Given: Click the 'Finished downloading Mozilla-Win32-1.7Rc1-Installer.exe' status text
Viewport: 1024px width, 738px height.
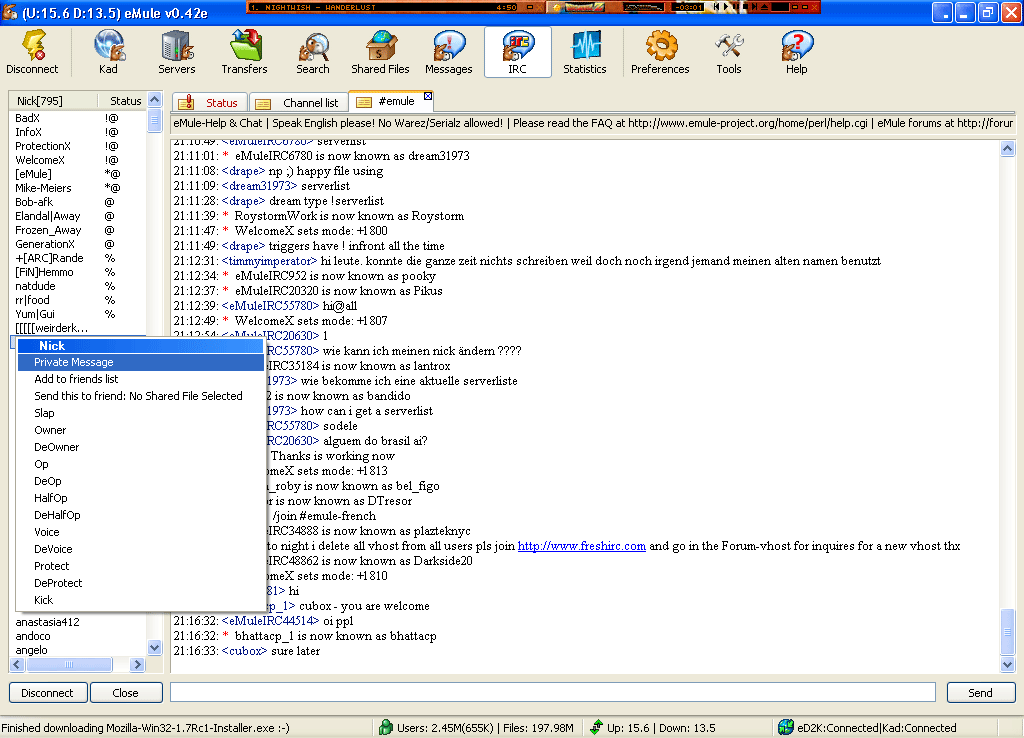Looking at the screenshot, I should point(146,728).
